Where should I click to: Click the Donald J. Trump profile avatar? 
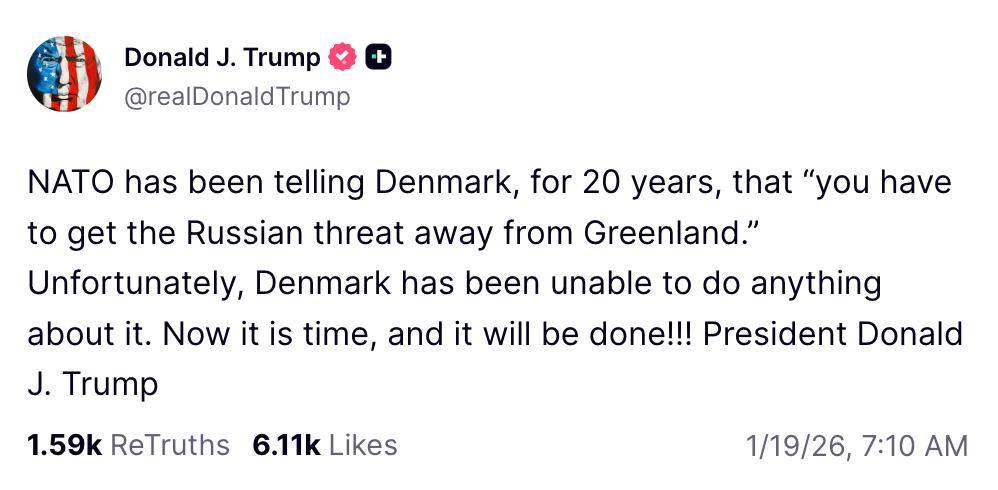click(x=64, y=73)
